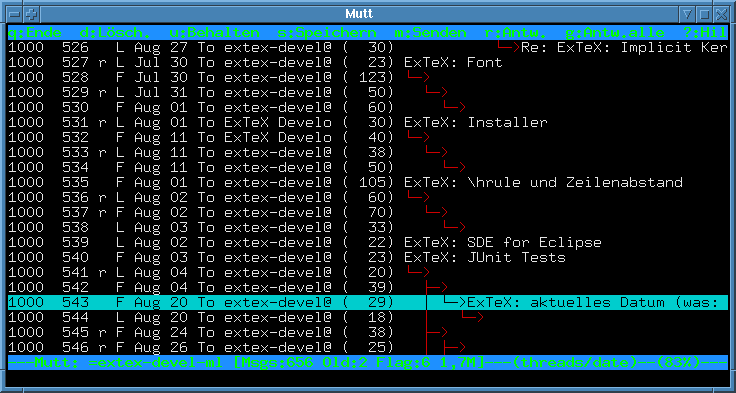This screenshot has width=736, height=393.
Task: Select message 527 'ExTeX: Font' thread
Action: click(368, 62)
